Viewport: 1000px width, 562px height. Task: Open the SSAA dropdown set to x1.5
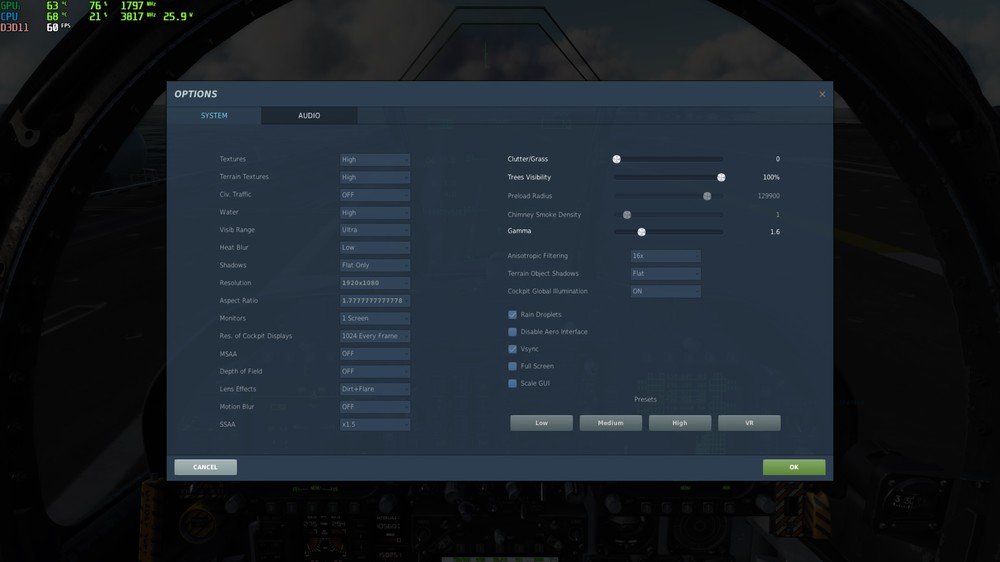tap(374, 424)
